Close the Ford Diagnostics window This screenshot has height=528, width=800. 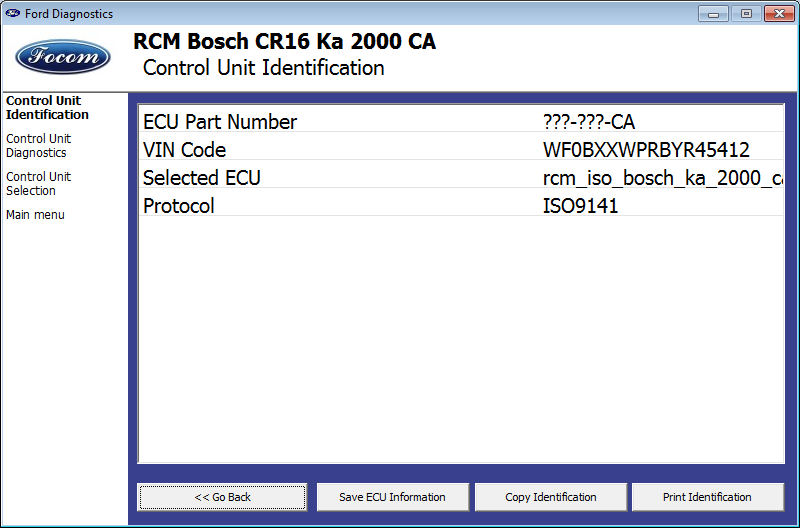coord(777,14)
